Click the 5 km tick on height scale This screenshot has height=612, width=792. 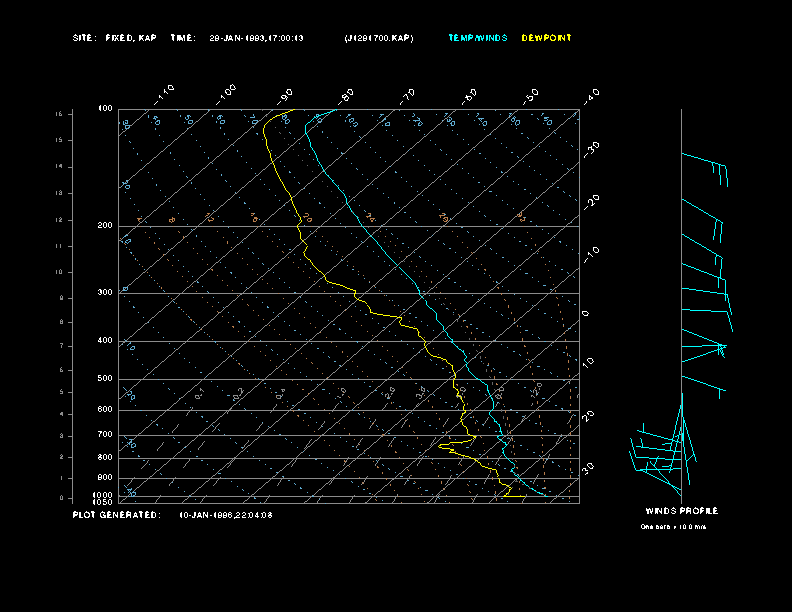point(62,392)
